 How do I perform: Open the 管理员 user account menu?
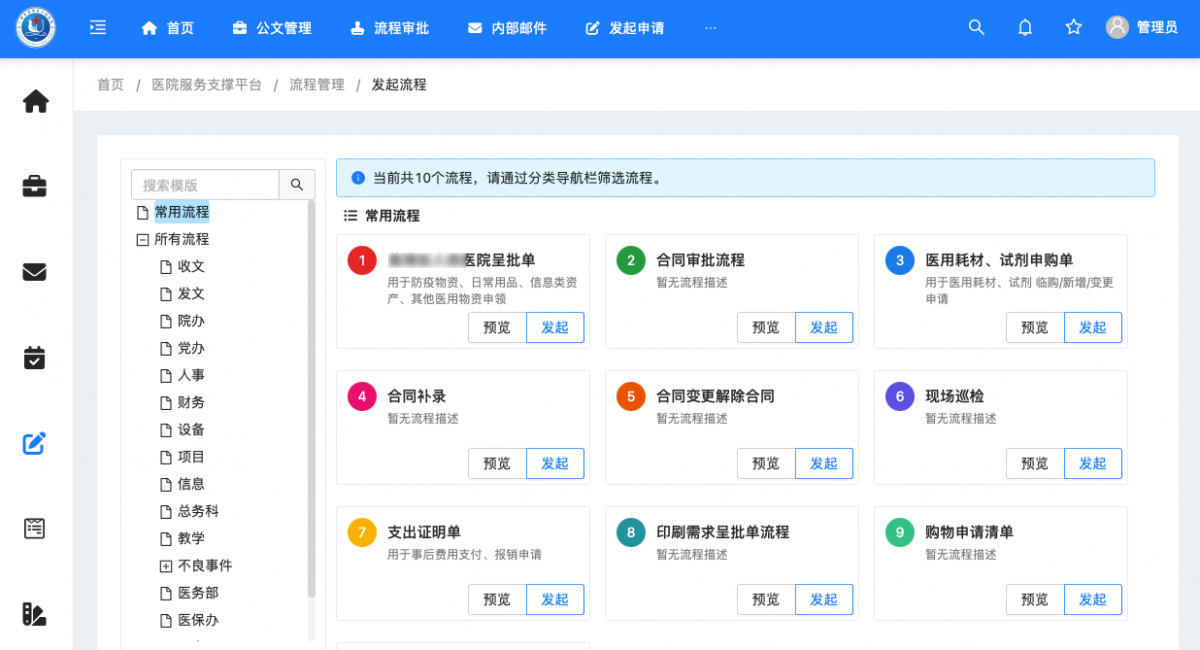pyautogui.click(x=1142, y=28)
